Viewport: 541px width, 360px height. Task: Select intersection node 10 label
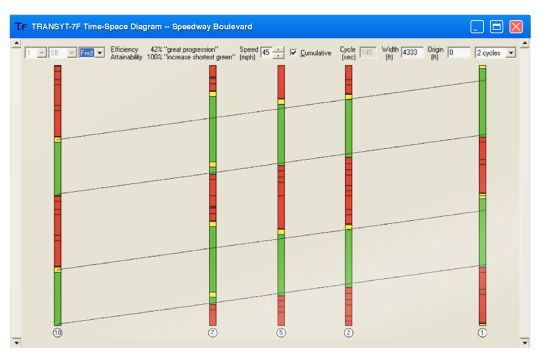[x=58, y=333]
